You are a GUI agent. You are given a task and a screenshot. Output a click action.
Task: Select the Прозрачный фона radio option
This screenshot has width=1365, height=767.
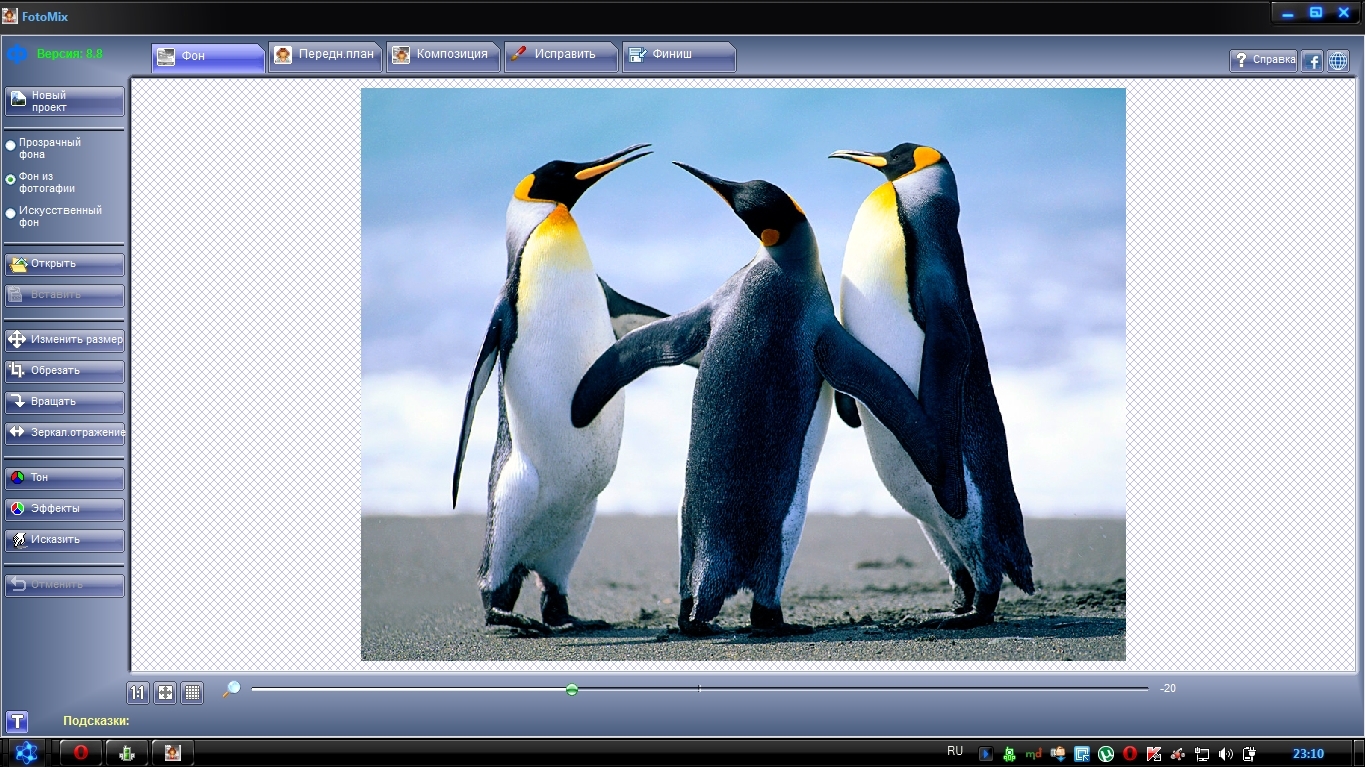[x=11, y=146]
